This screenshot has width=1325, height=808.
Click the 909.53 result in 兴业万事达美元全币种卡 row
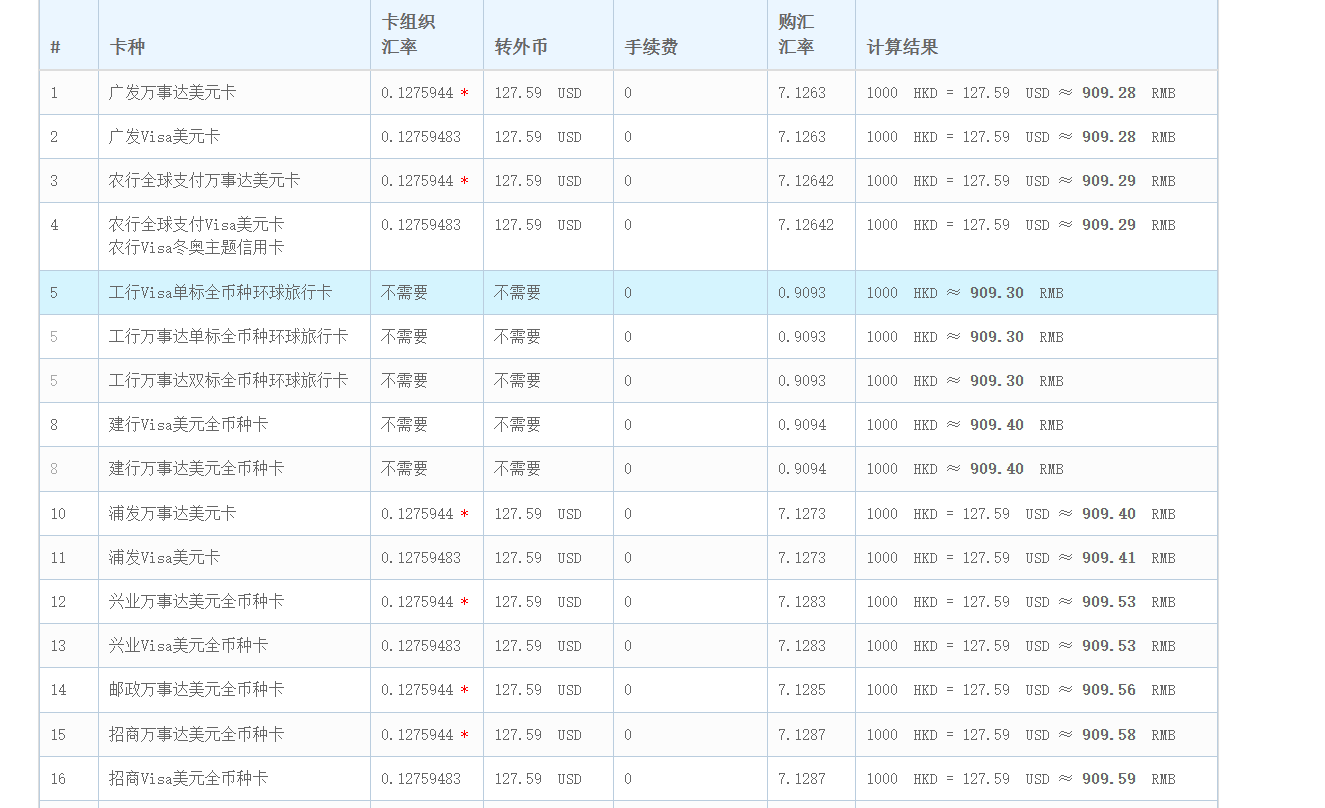tap(1109, 602)
